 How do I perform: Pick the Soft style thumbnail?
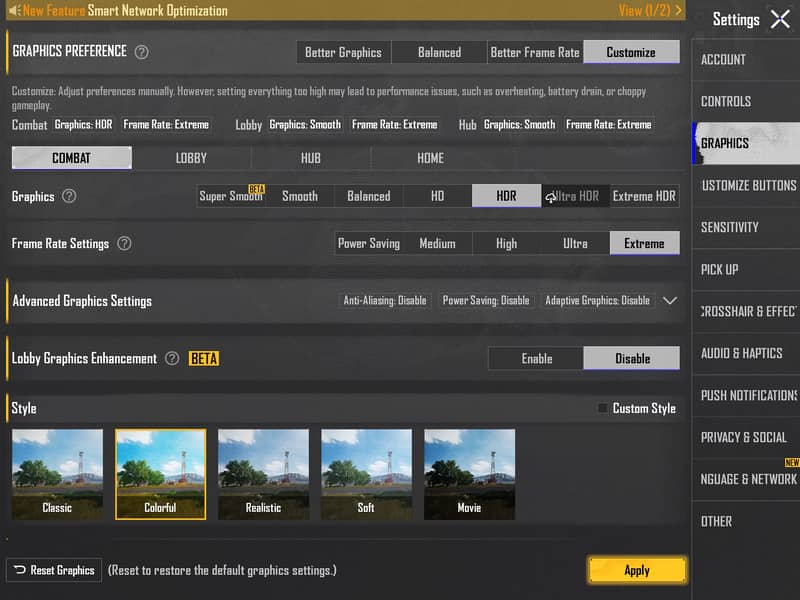pos(366,474)
